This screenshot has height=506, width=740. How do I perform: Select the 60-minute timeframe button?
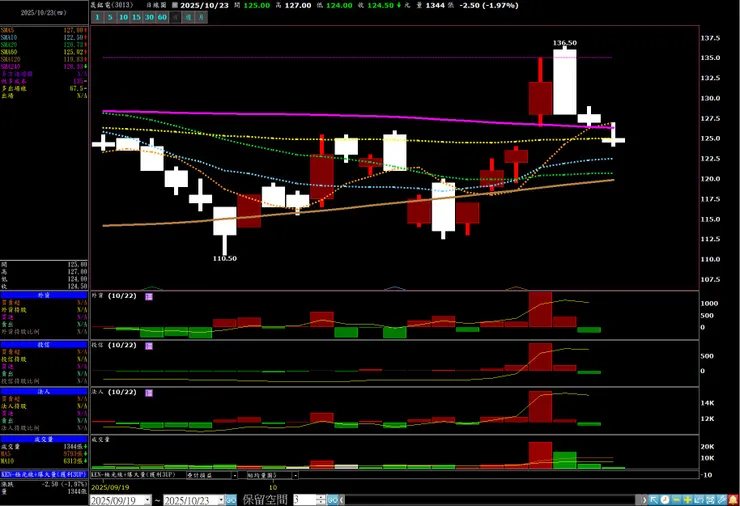point(162,17)
